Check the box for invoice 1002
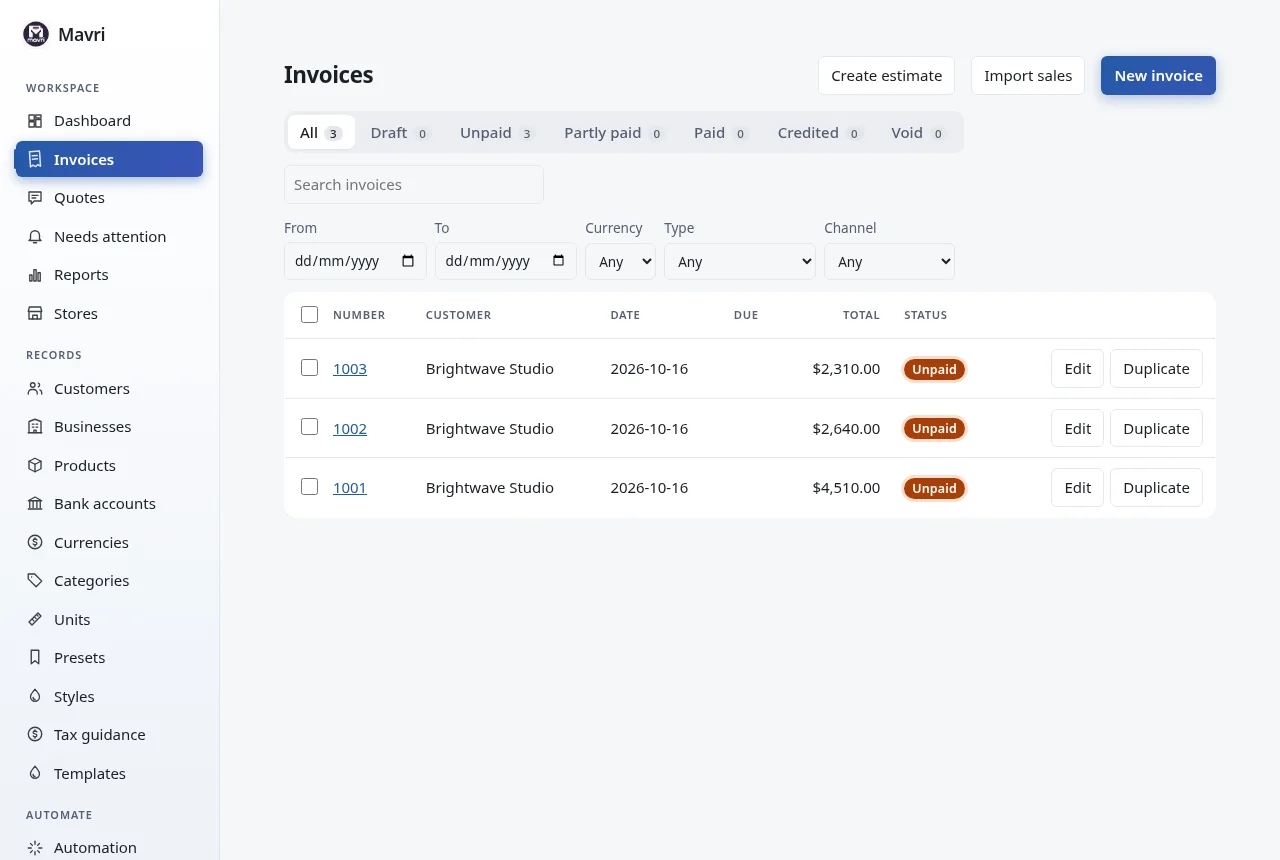1280x860 pixels. click(310, 427)
